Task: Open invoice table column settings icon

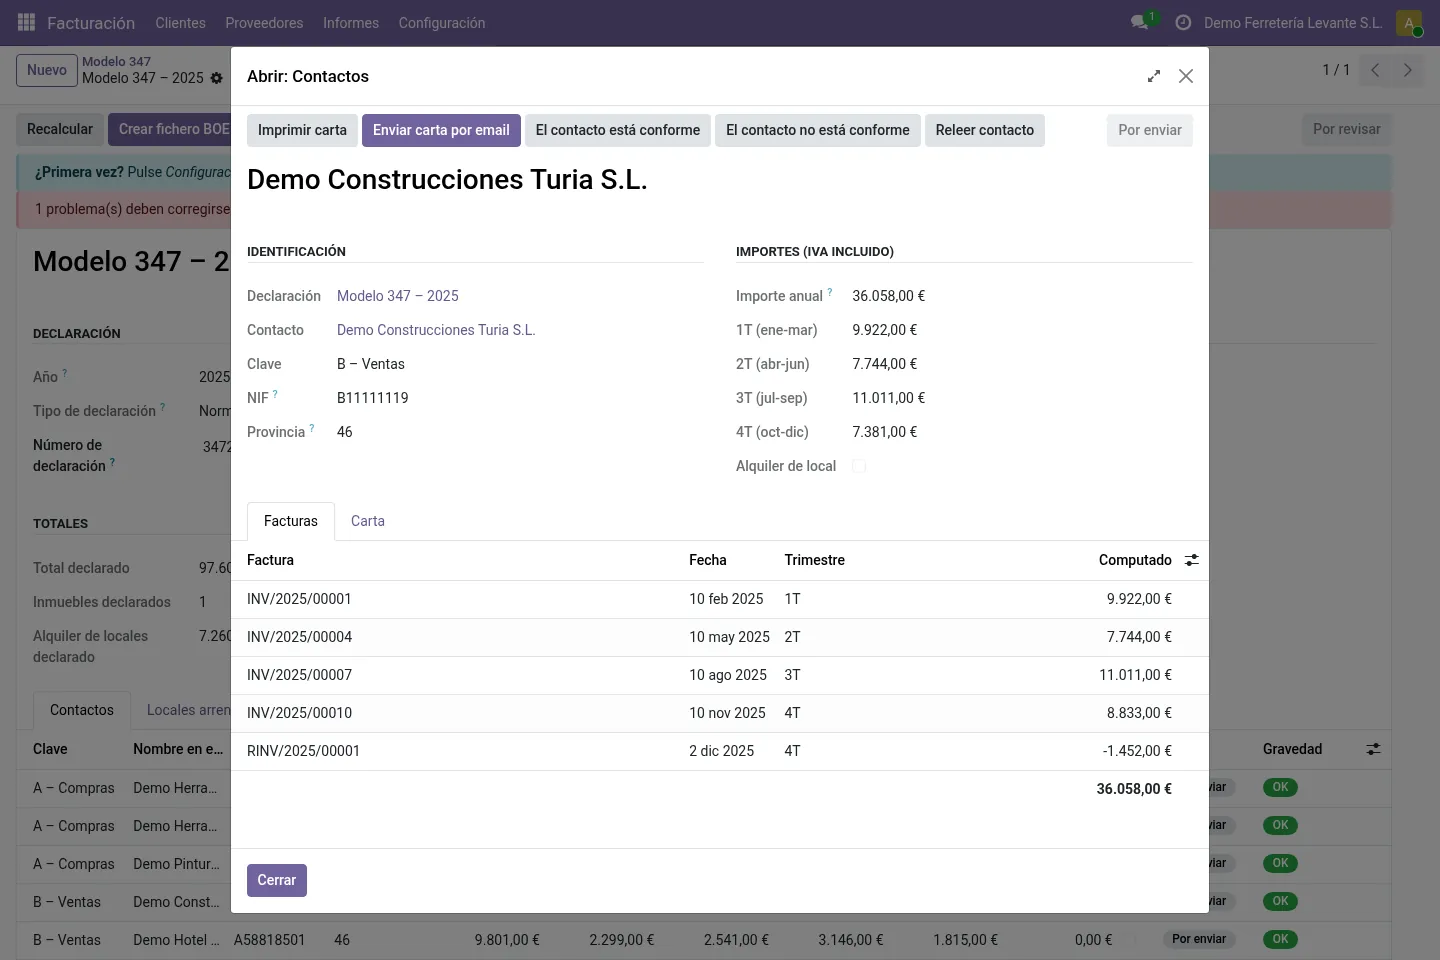Action: pos(1192,560)
